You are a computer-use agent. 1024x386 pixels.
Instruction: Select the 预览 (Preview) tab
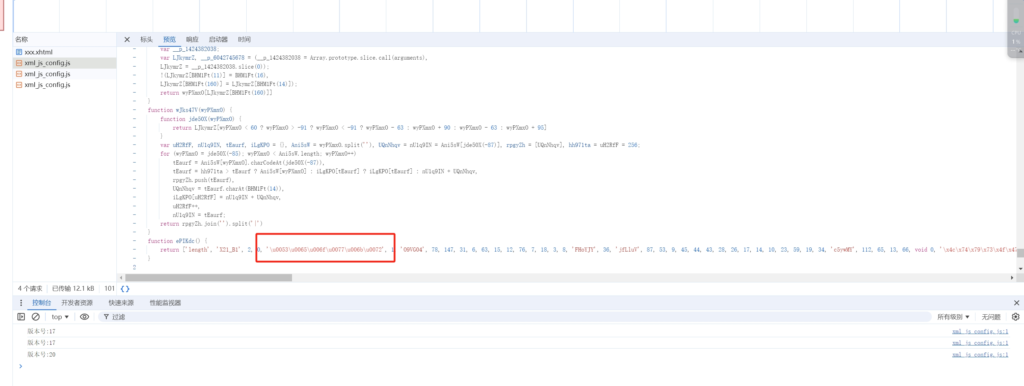pos(169,39)
